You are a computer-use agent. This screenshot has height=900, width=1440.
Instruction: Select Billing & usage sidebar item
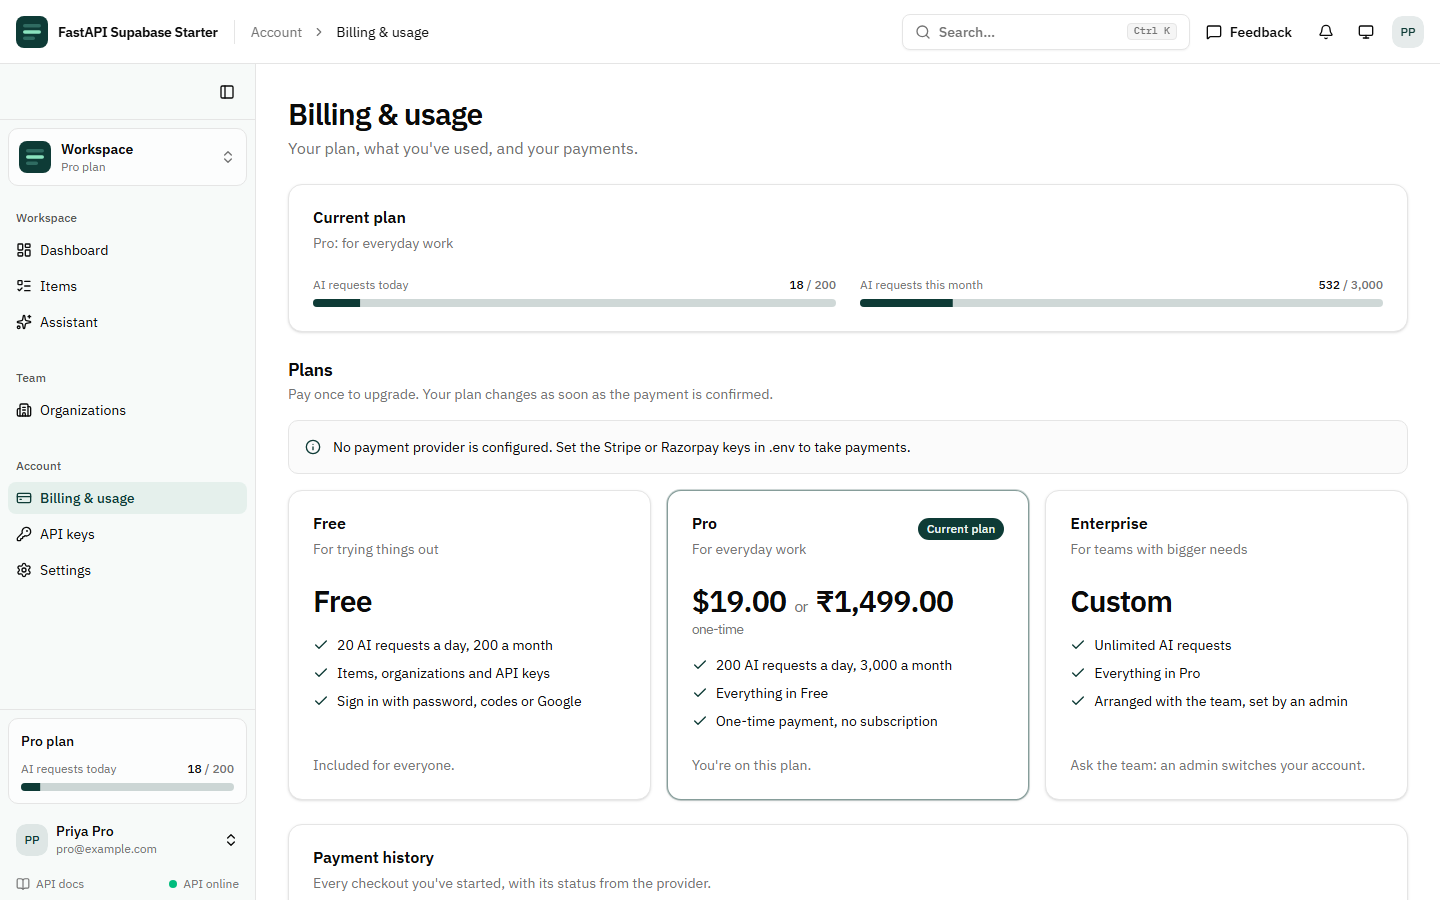[x=127, y=498]
